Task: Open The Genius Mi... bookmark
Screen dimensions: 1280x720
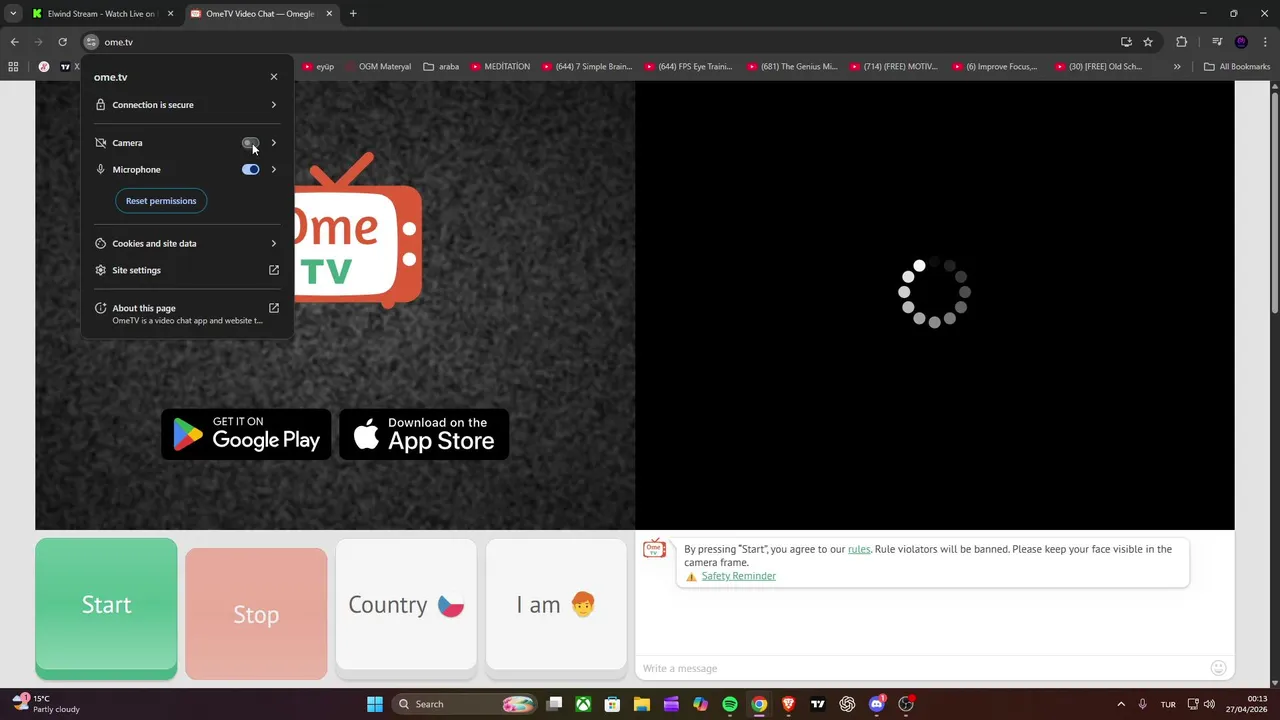Action: click(792, 67)
